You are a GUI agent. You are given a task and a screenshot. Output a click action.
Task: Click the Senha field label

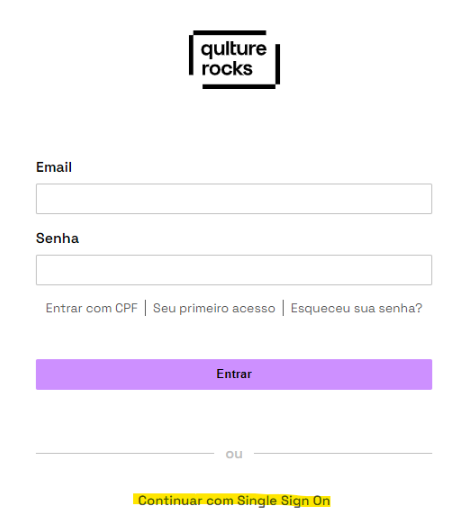pos(57,239)
